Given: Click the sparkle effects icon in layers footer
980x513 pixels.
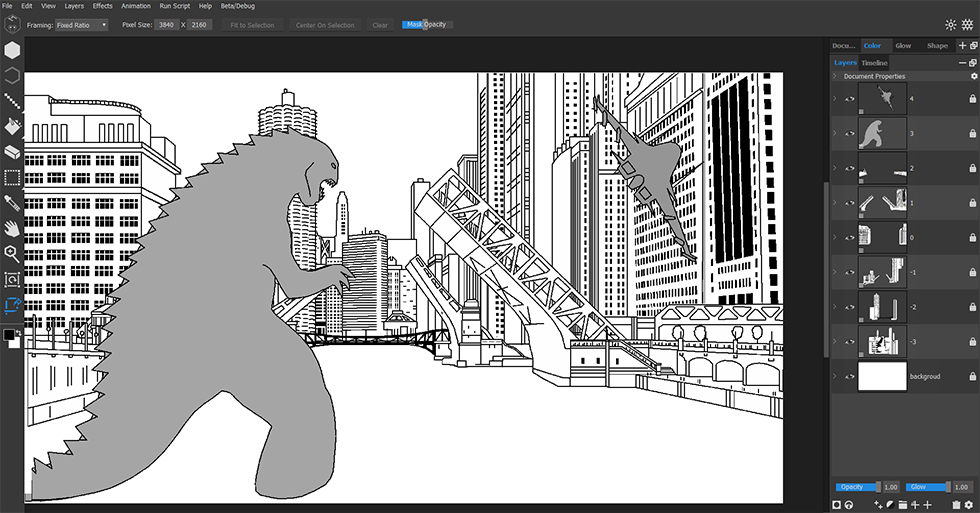Looking at the screenshot, I should click(x=878, y=505).
